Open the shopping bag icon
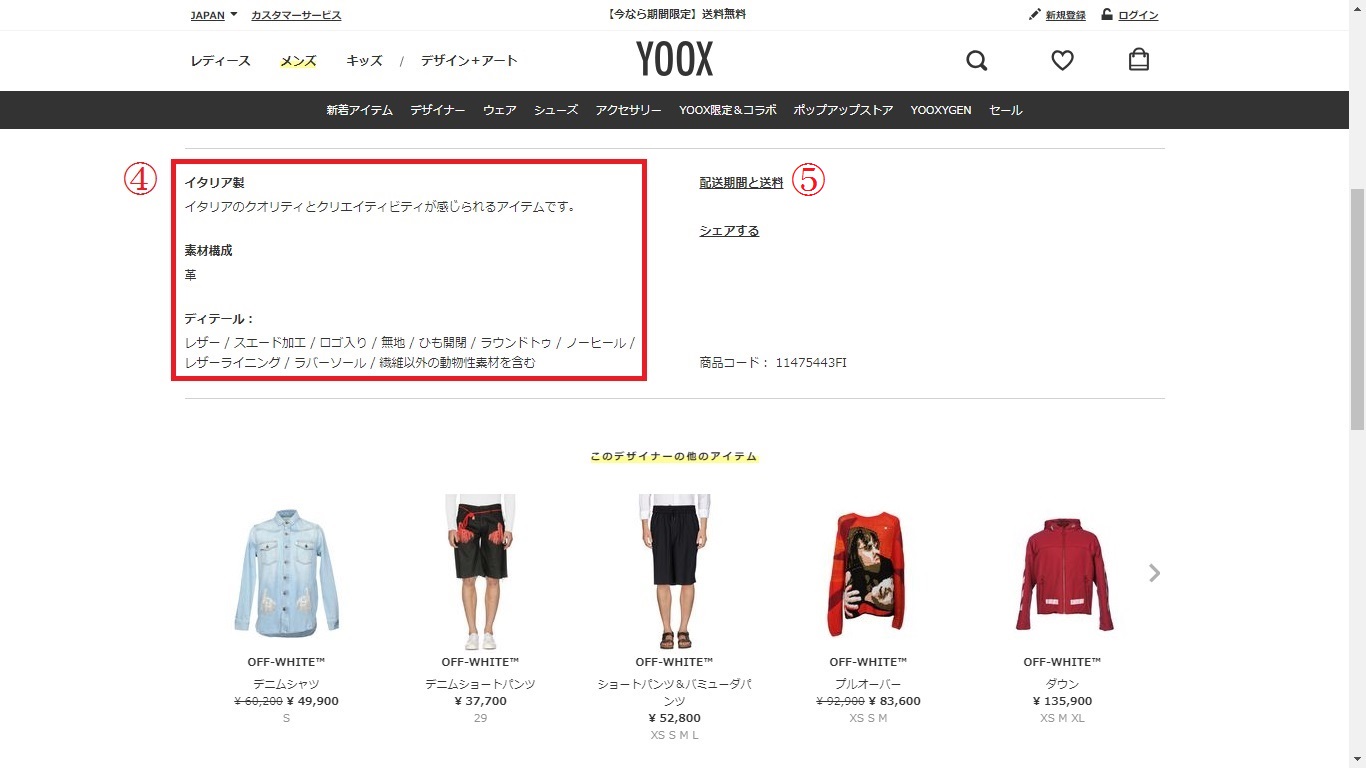Image resolution: width=1366 pixels, height=768 pixels. [x=1138, y=60]
